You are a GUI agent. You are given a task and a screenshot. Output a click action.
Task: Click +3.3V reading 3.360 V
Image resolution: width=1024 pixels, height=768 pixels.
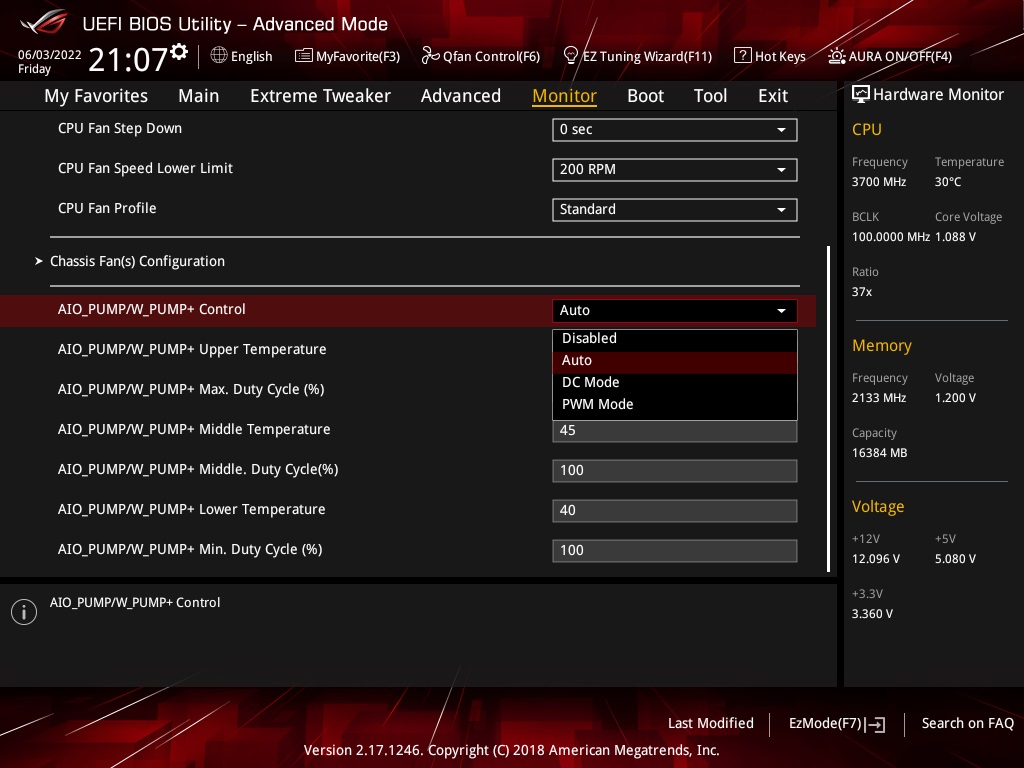(872, 614)
